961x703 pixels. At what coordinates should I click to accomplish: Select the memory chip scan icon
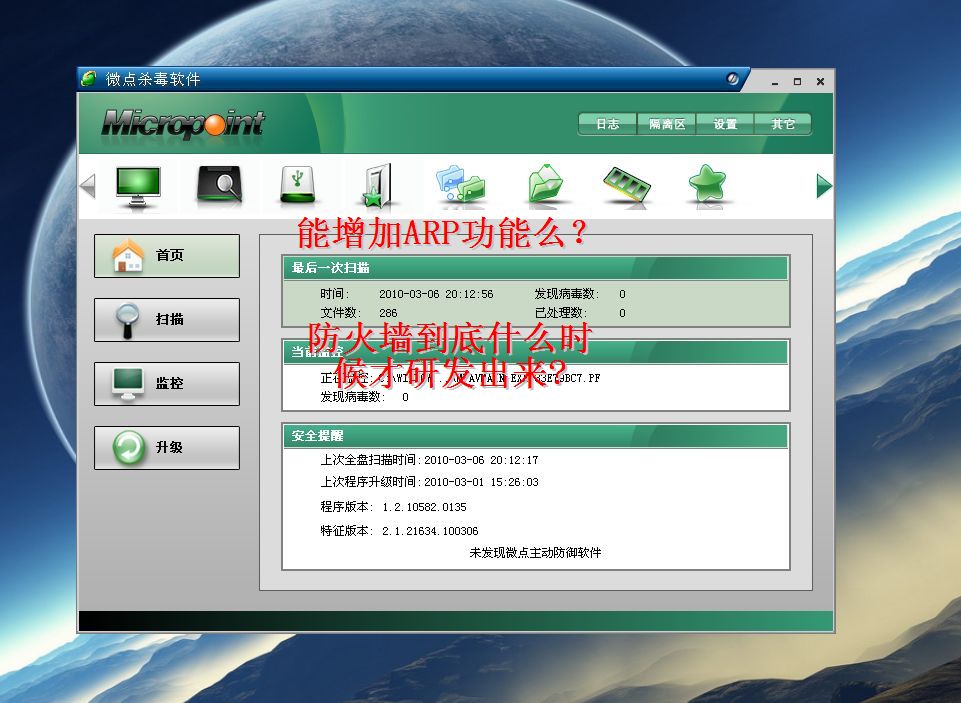[626, 184]
